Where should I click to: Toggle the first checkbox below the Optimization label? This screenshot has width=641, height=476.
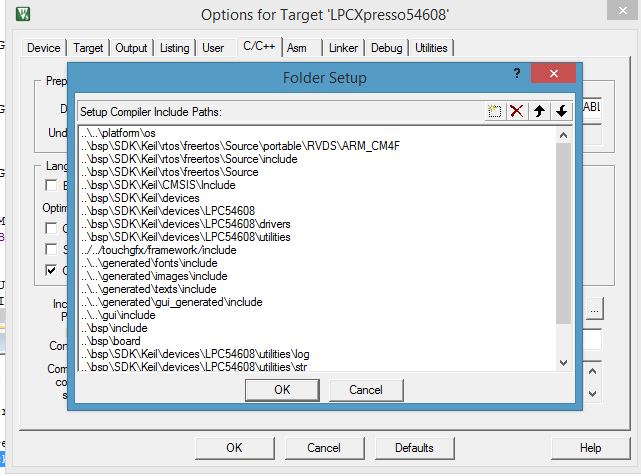[51, 228]
